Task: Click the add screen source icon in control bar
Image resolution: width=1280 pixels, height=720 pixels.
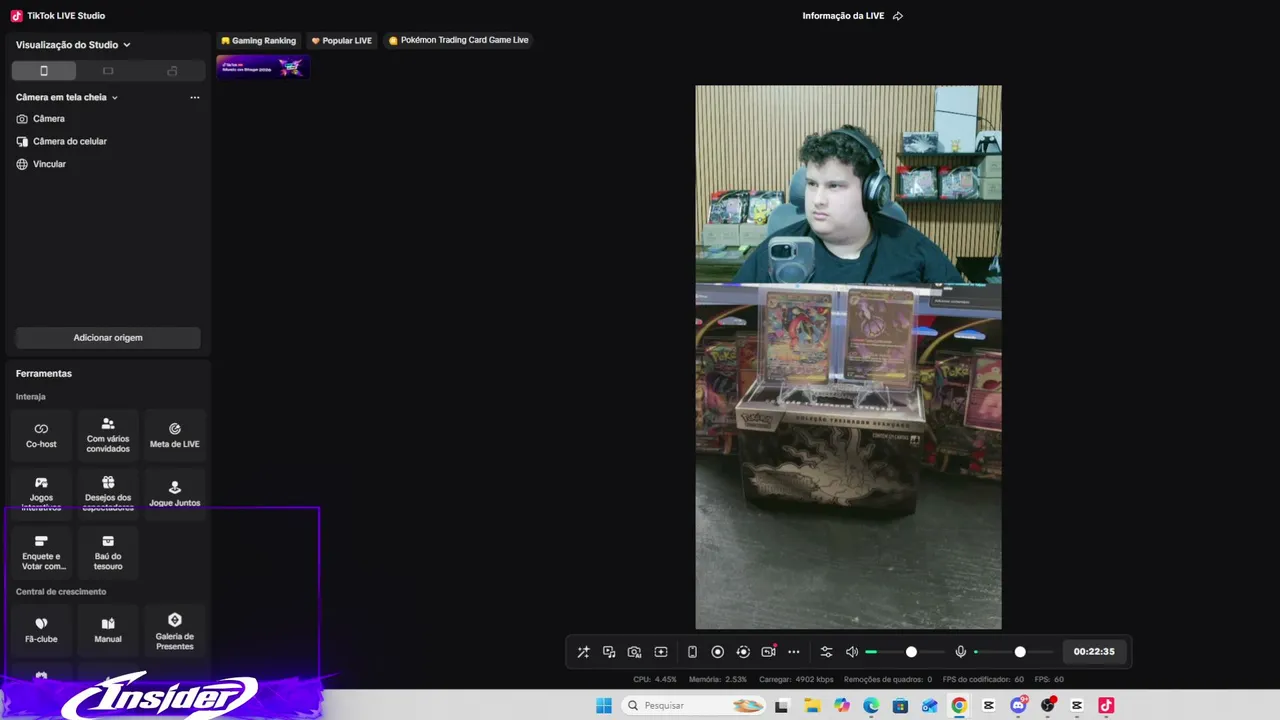Action: (x=661, y=652)
